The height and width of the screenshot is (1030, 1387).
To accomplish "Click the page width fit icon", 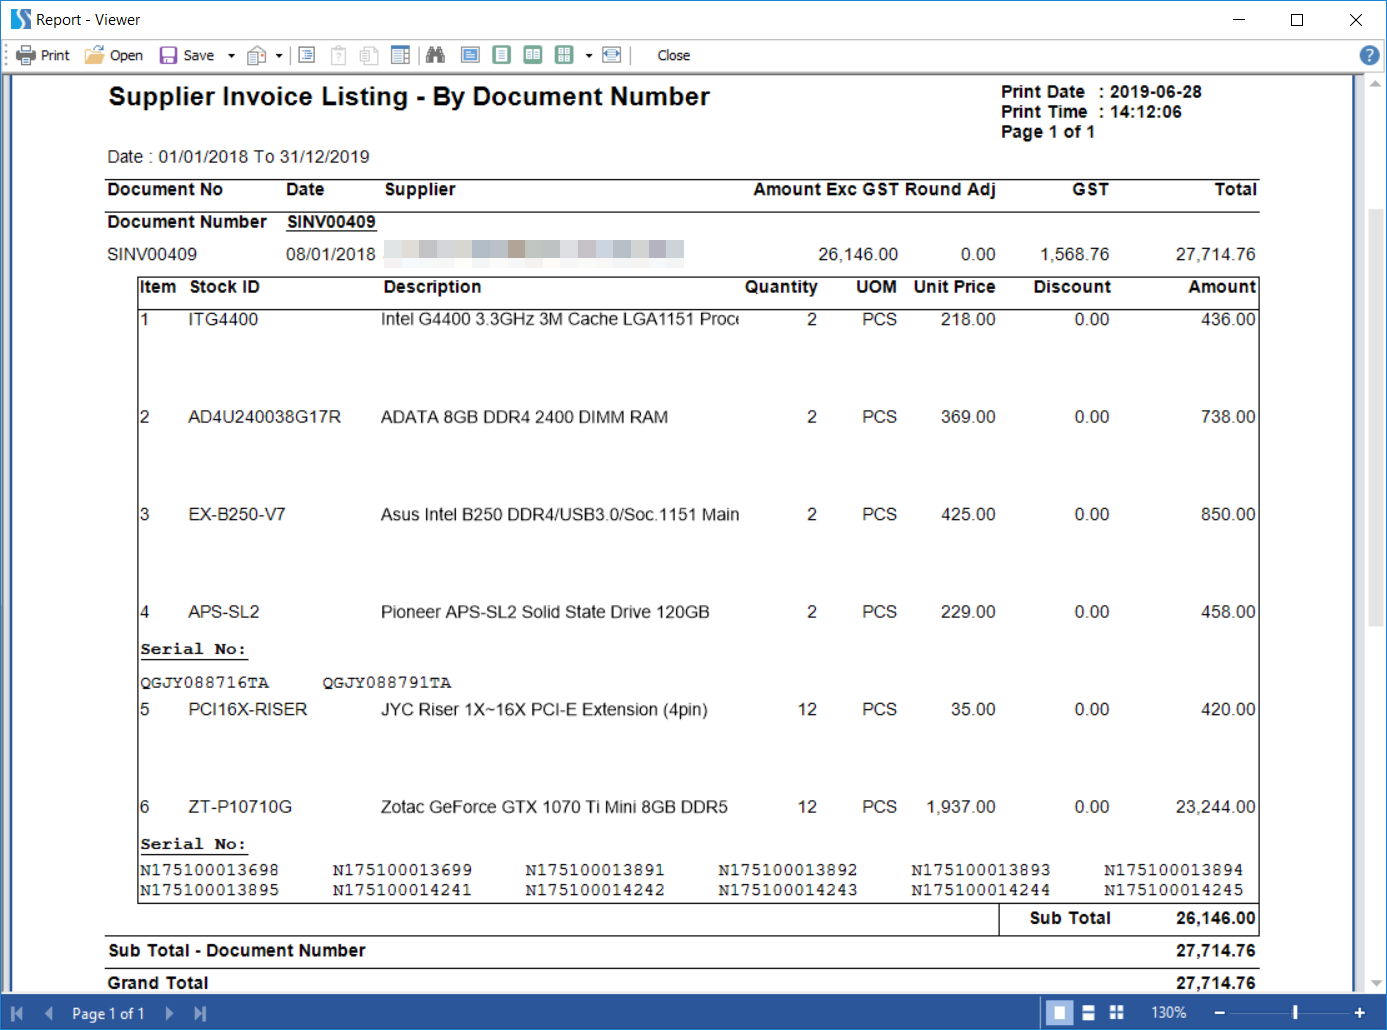I will click(x=612, y=55).
